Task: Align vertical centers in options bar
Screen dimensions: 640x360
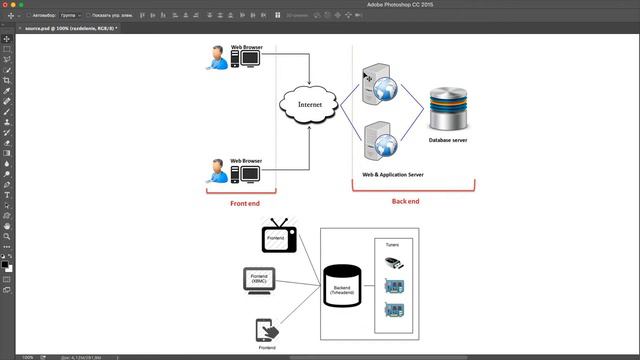Action: point(153,15)
